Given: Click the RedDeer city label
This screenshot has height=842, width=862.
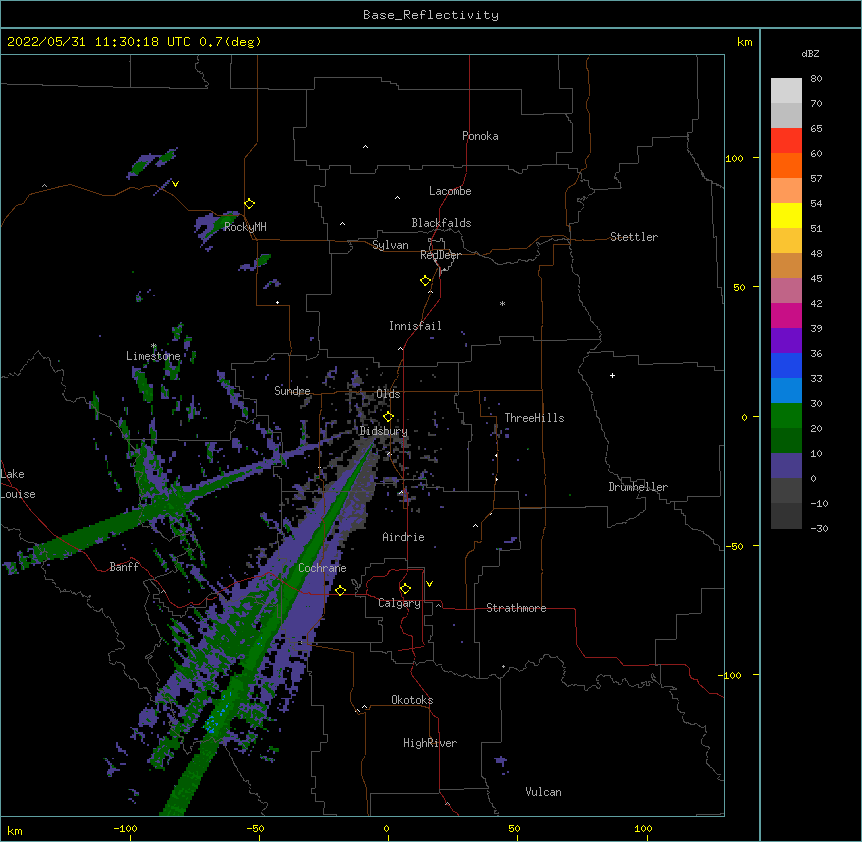Looking at the screenshot, I should tap(440, 255).
